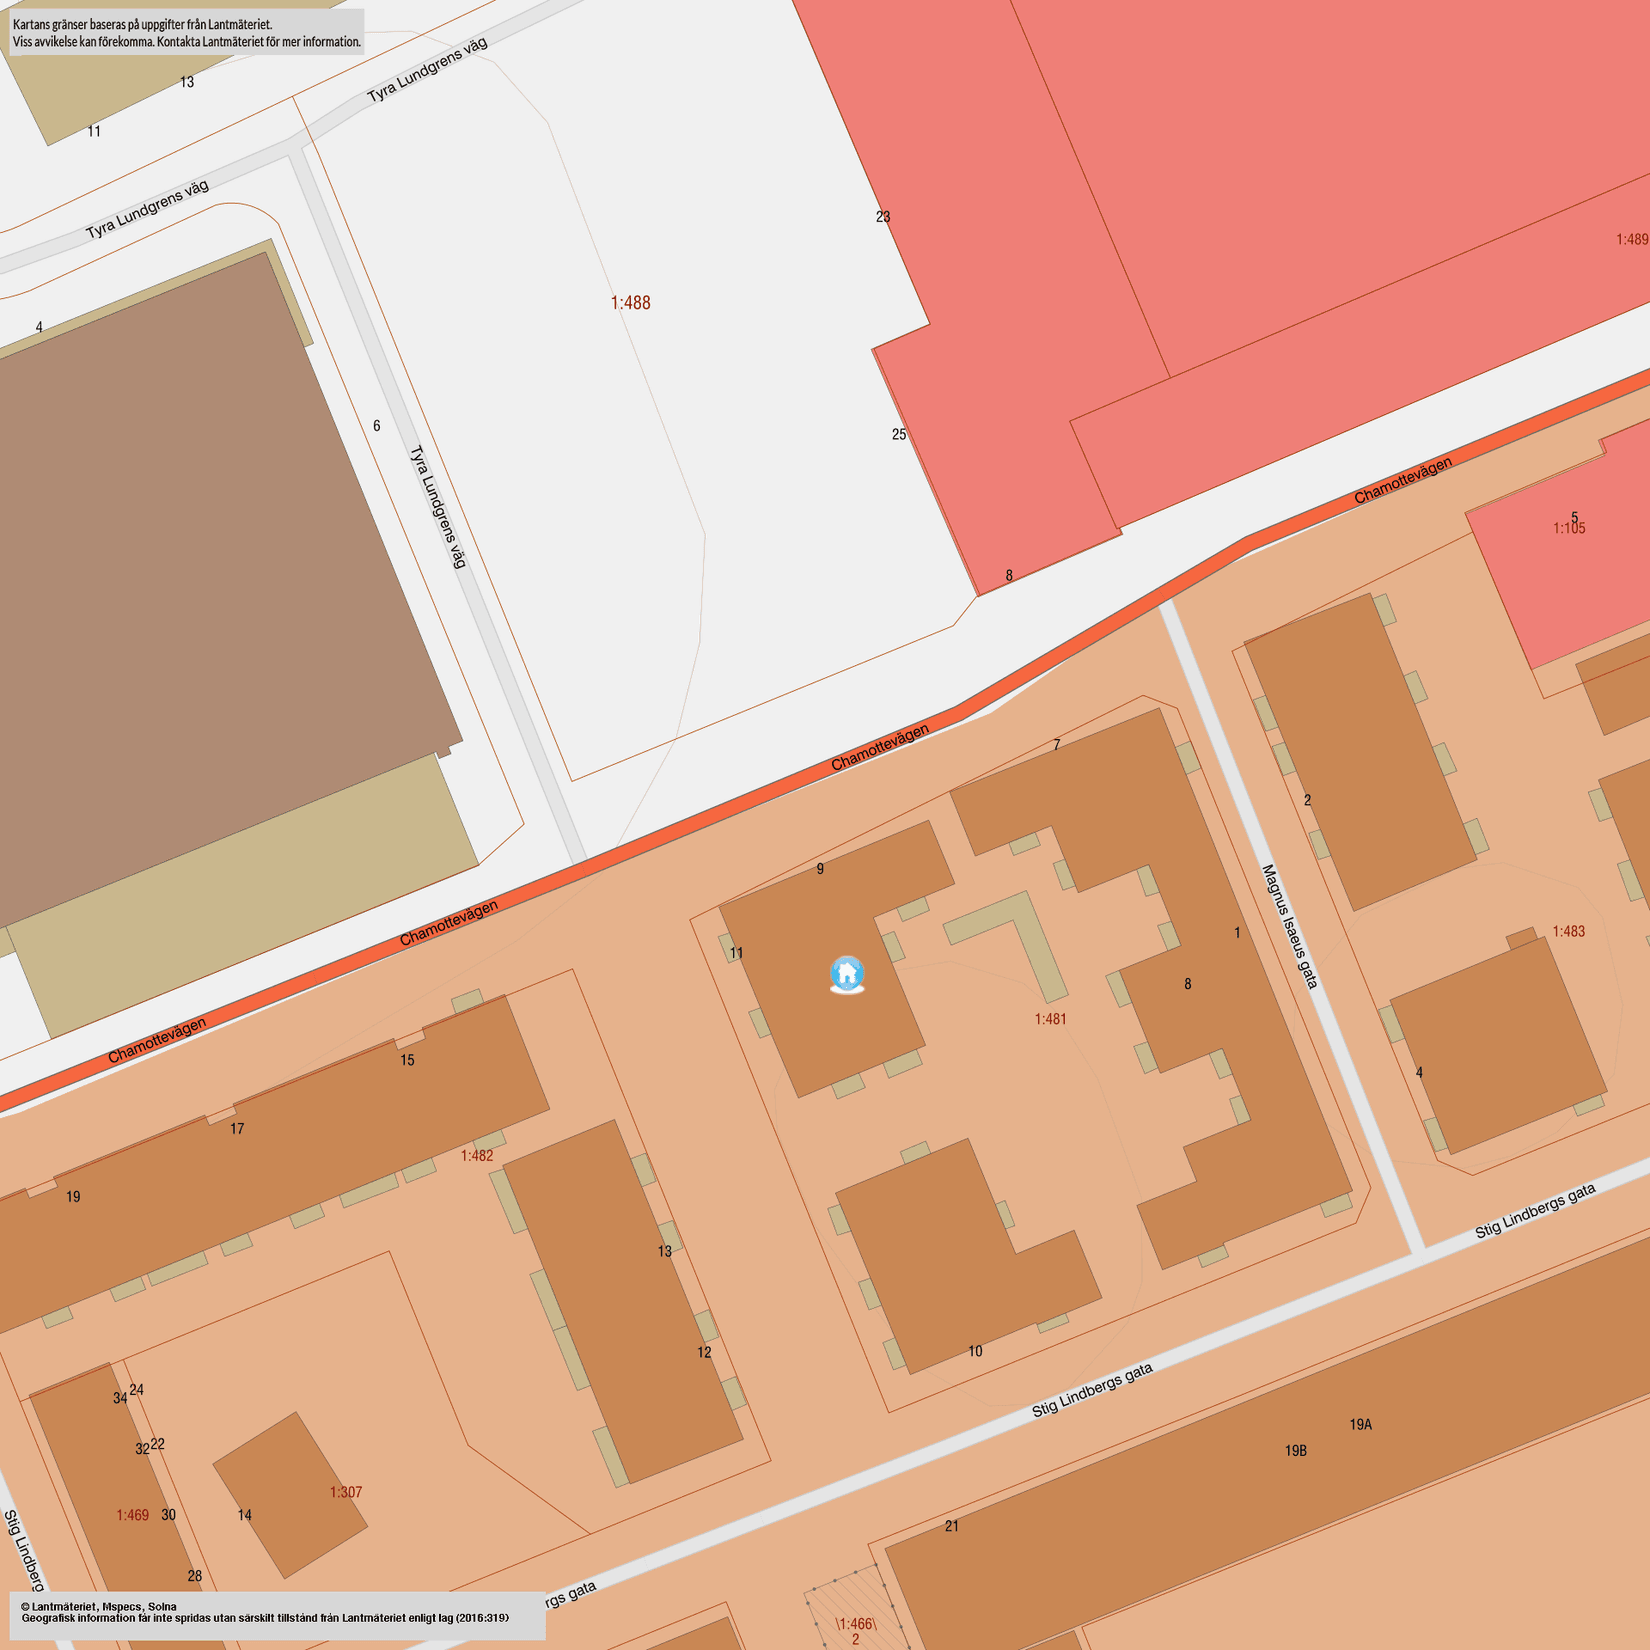Click the Kartans gränser info notice

click(187, 33)
